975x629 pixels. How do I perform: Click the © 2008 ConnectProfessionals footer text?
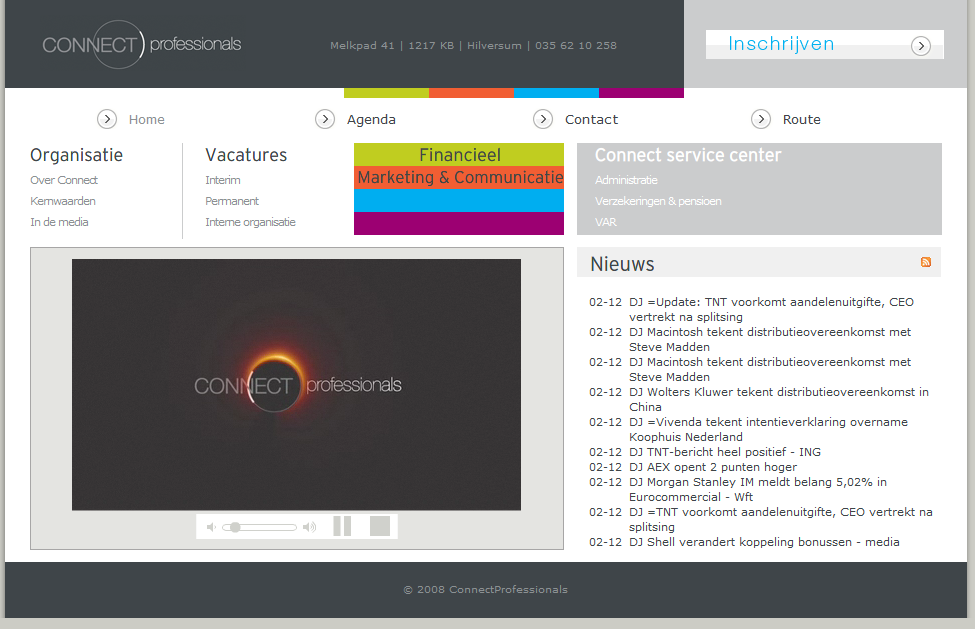pos(486,589)
